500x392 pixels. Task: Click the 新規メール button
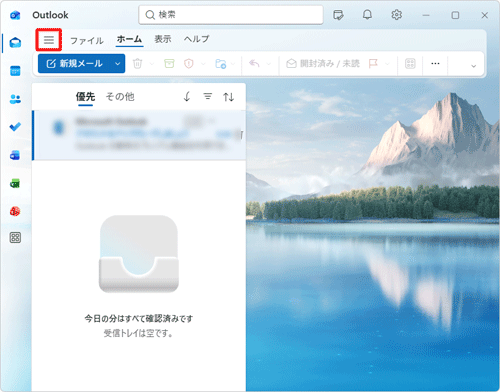75,63
